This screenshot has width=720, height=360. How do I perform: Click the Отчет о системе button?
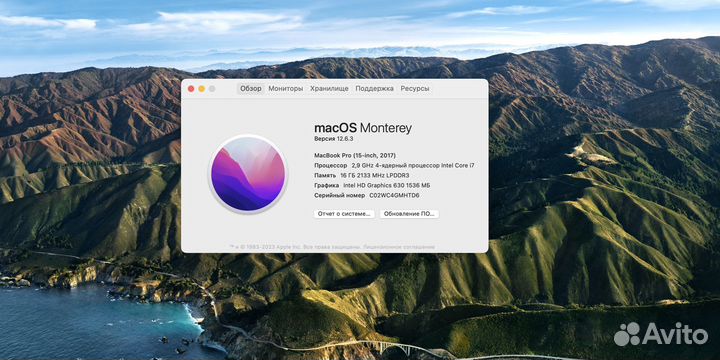pyautogui.click(x=344, y=214)
